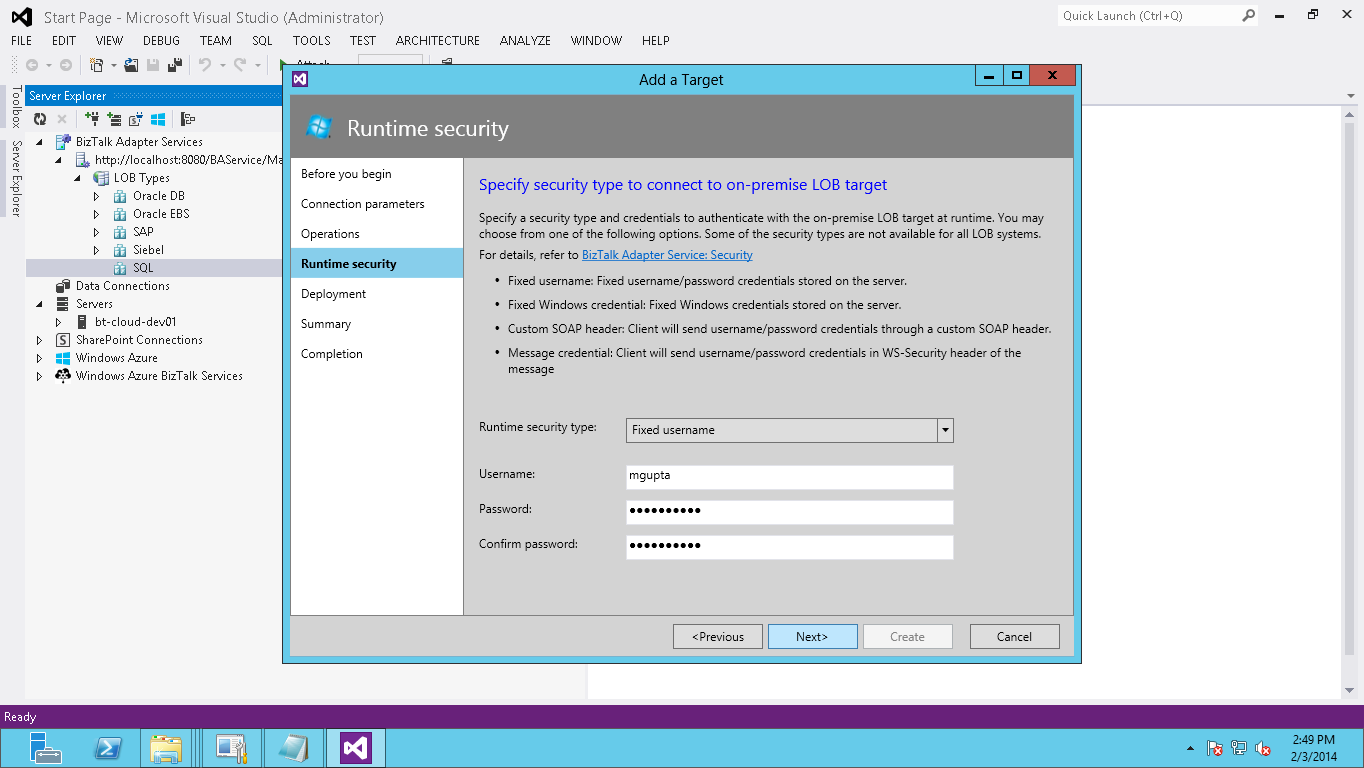Click the Visual Studio logo in dialog title bar
1364x768 pixels.
[x=299, y=79]
